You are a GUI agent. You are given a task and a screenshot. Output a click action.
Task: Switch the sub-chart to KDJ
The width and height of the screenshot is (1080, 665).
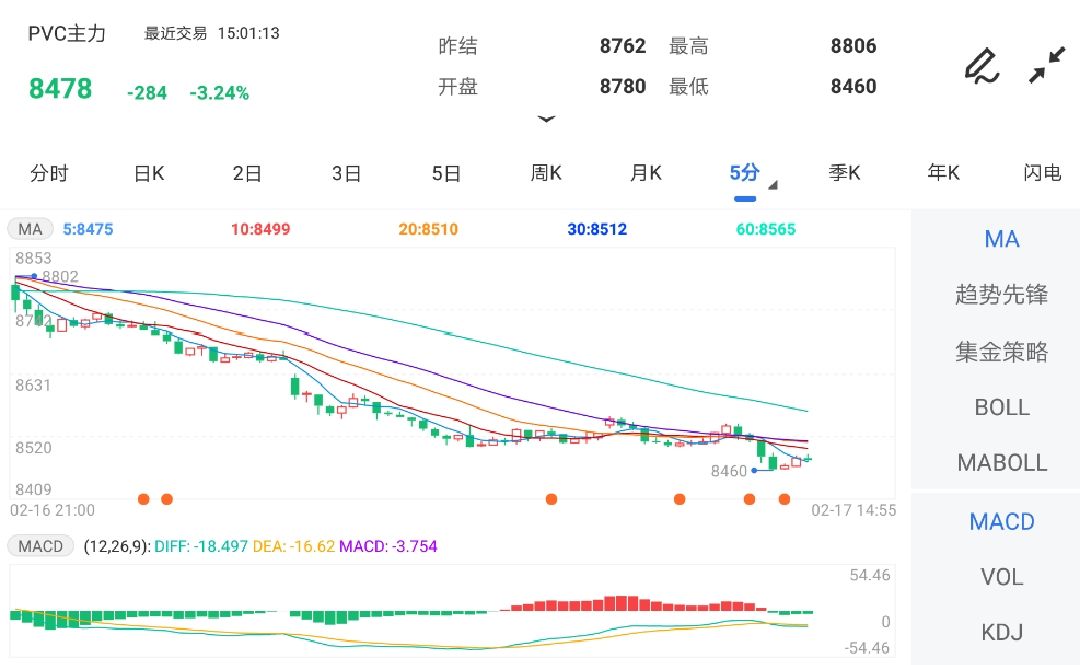coord(1001,631)
